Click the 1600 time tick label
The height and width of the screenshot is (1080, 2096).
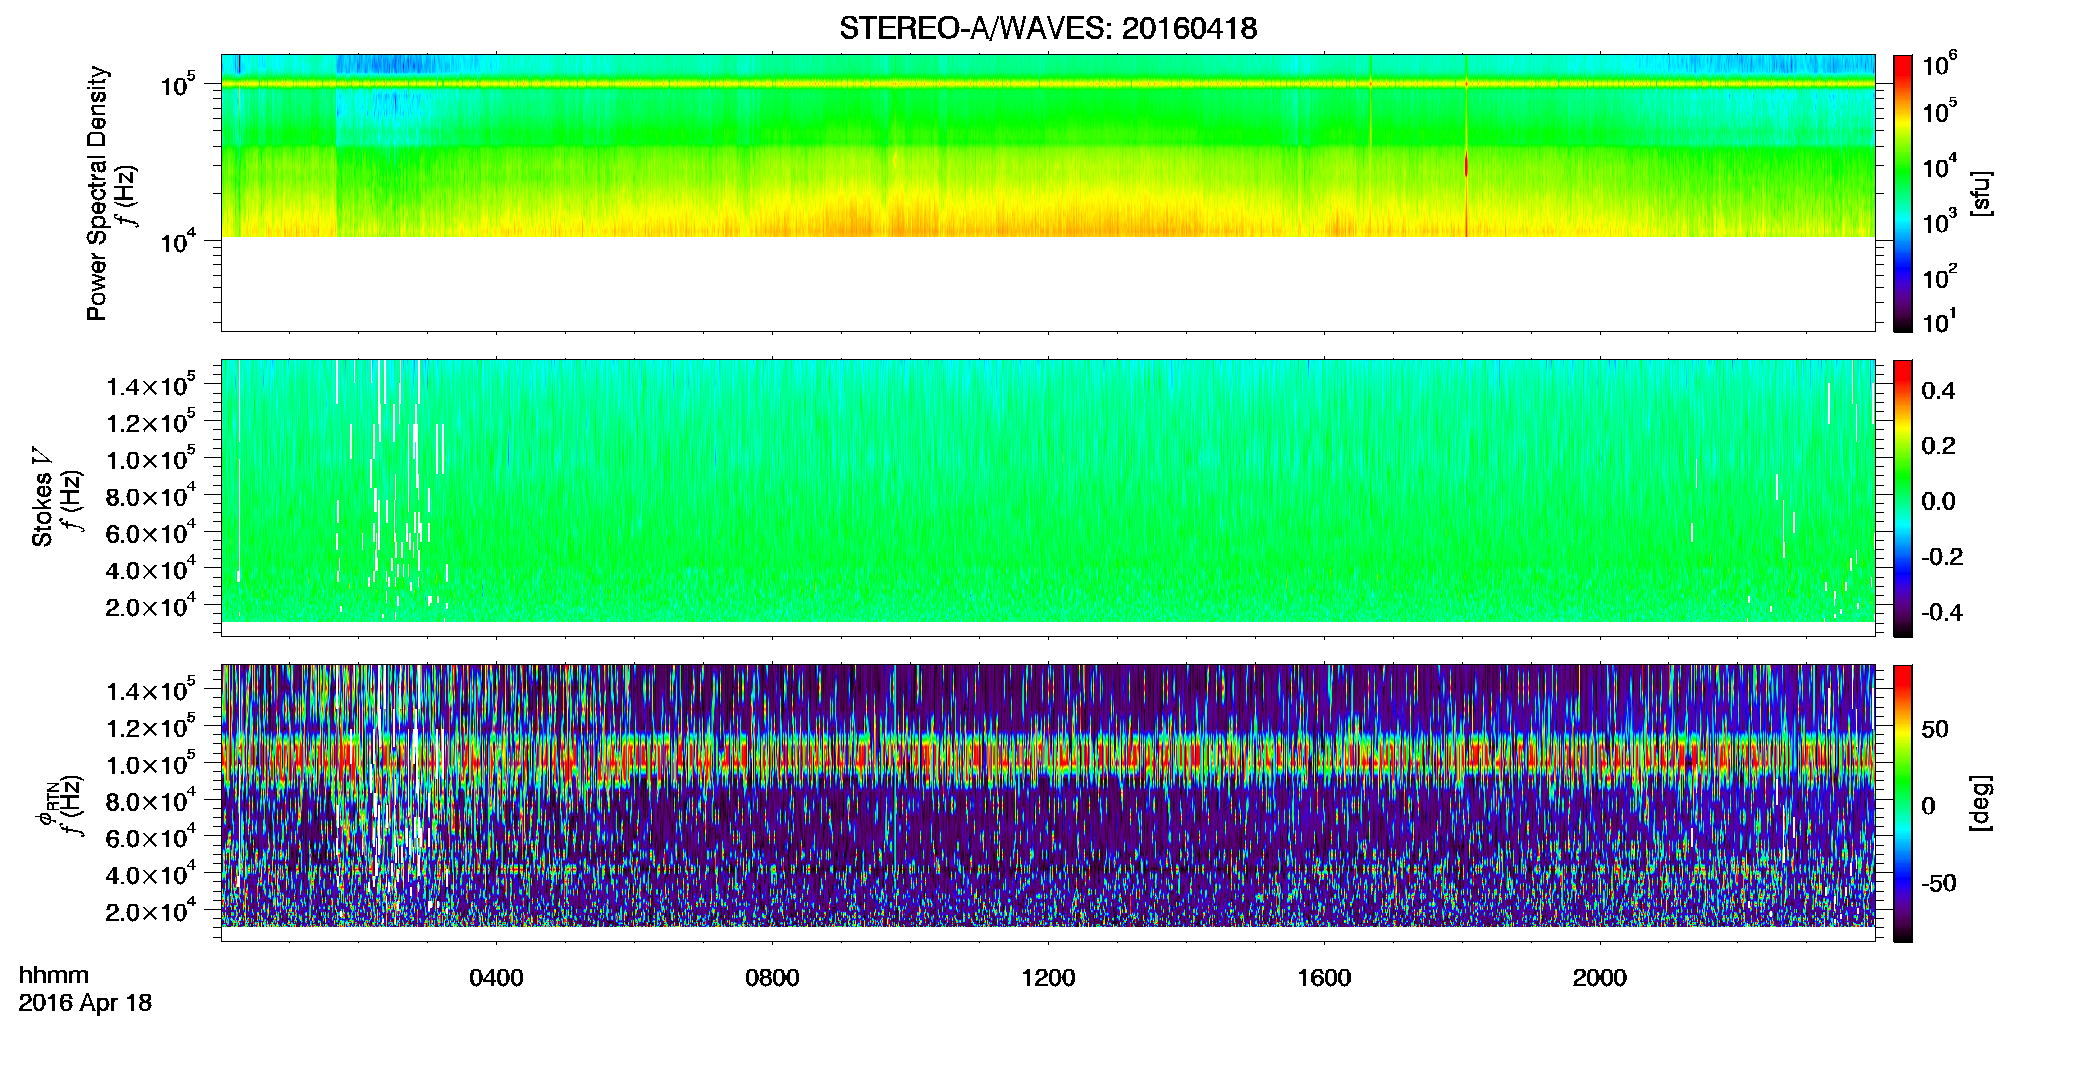click(x=1324, y=978)
